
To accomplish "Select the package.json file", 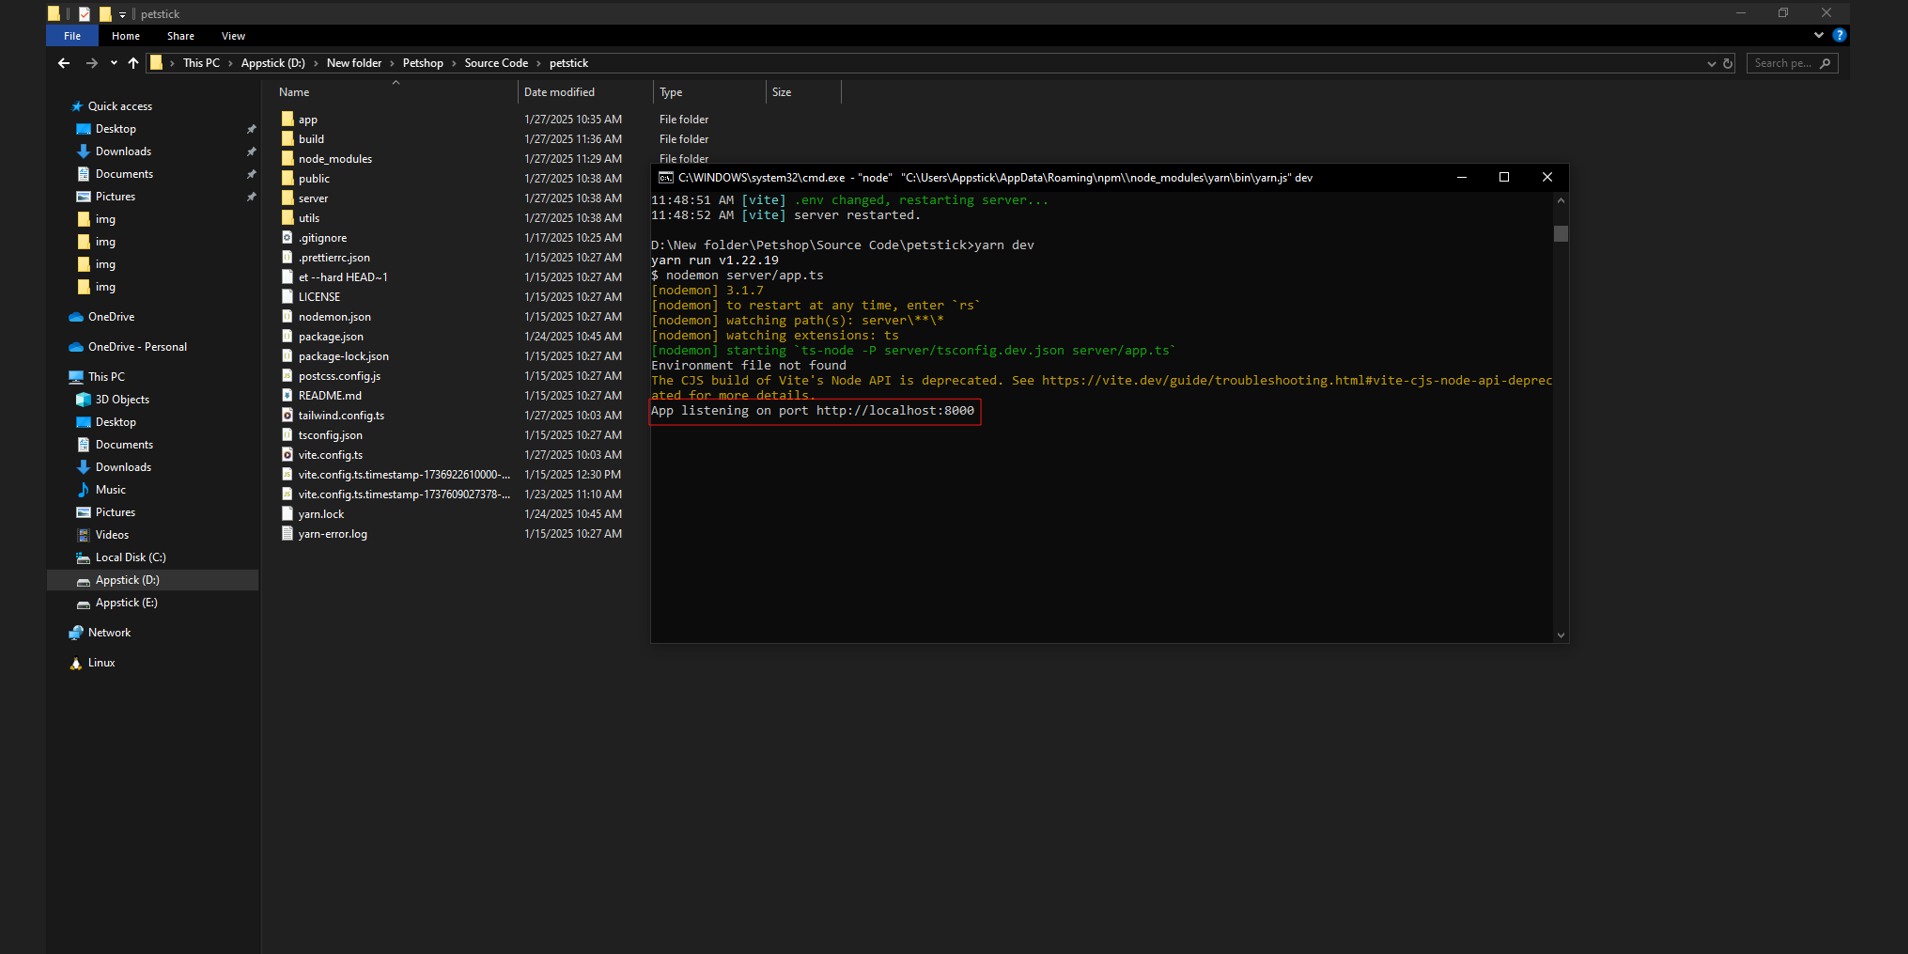I will [x=330, y=337].
